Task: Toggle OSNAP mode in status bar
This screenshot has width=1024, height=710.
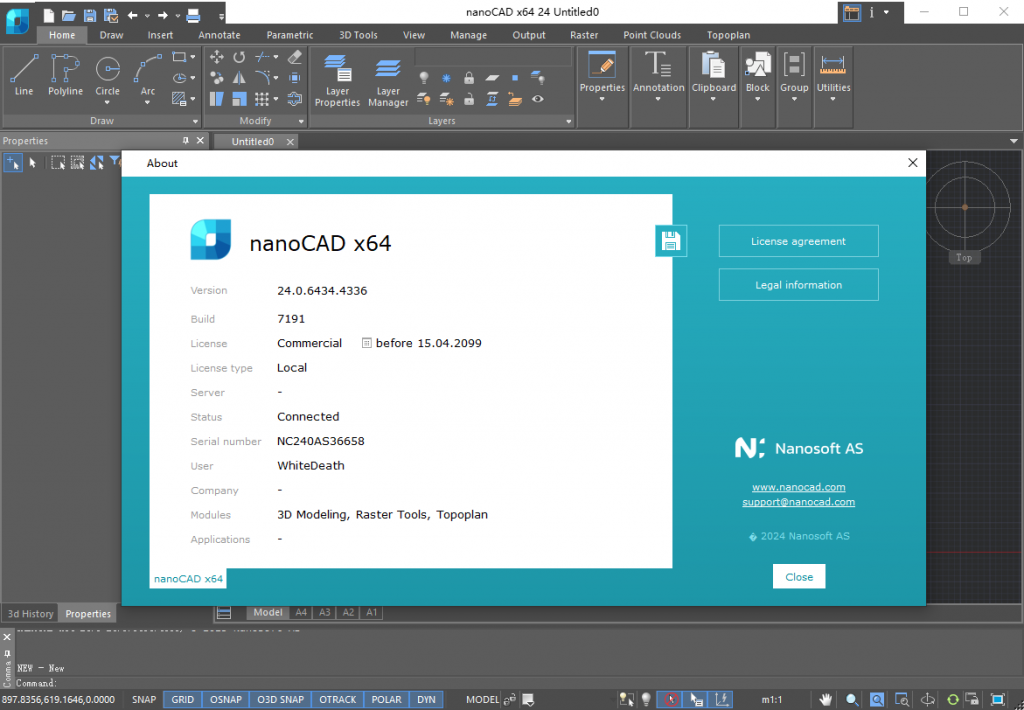Action: click(x=226, y=700)
